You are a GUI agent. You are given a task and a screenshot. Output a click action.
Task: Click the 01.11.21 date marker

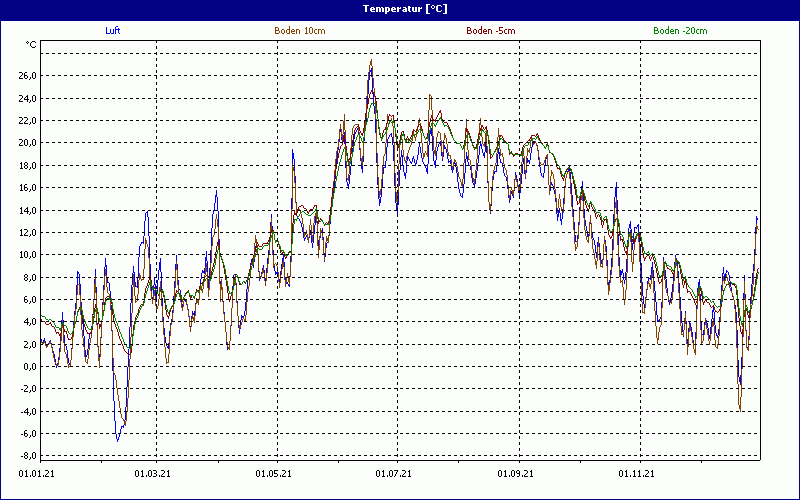coord(638,473)
